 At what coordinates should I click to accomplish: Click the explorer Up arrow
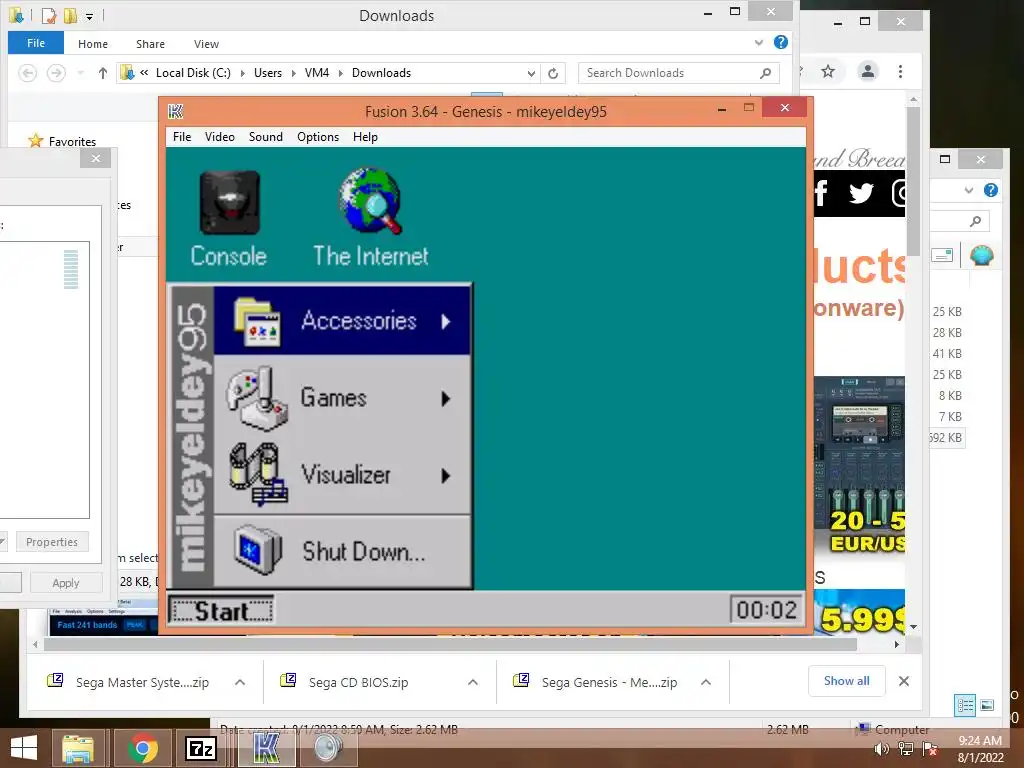103,72
